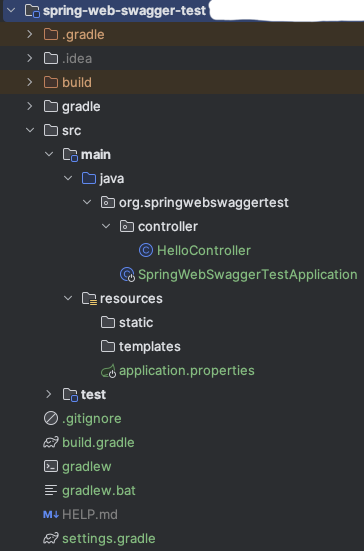364x551 pixels.
Task: Click the test module folder icon
Action: pos(70,395)
